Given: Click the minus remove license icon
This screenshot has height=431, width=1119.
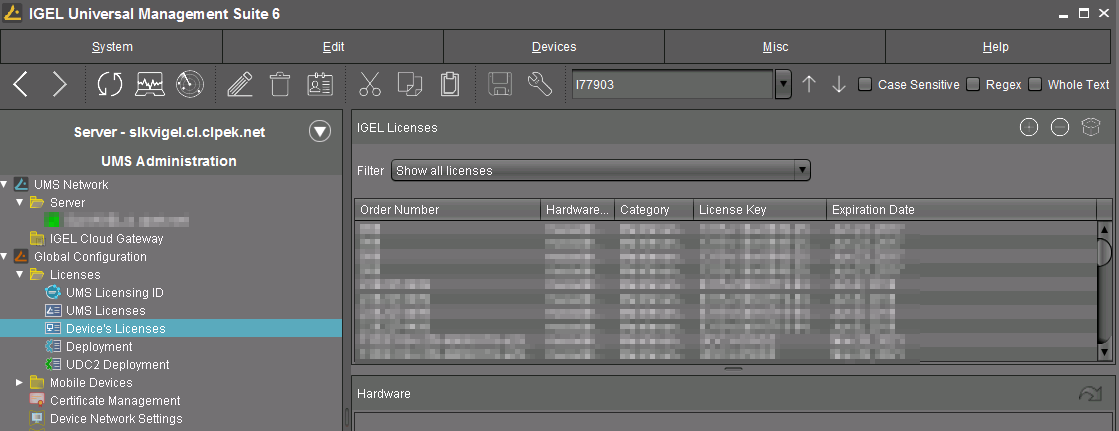Looking at the screenshot, I should click(x=1060, y=128).
